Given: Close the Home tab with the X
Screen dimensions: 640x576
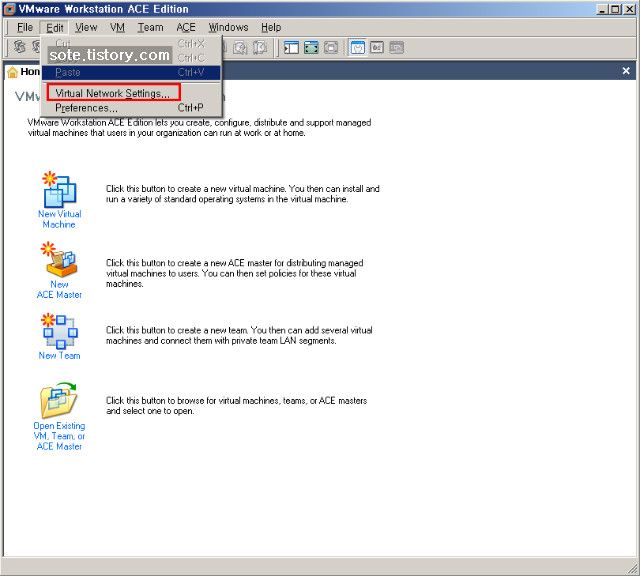Looking at the screenshot, I should (x=626, y=71).
